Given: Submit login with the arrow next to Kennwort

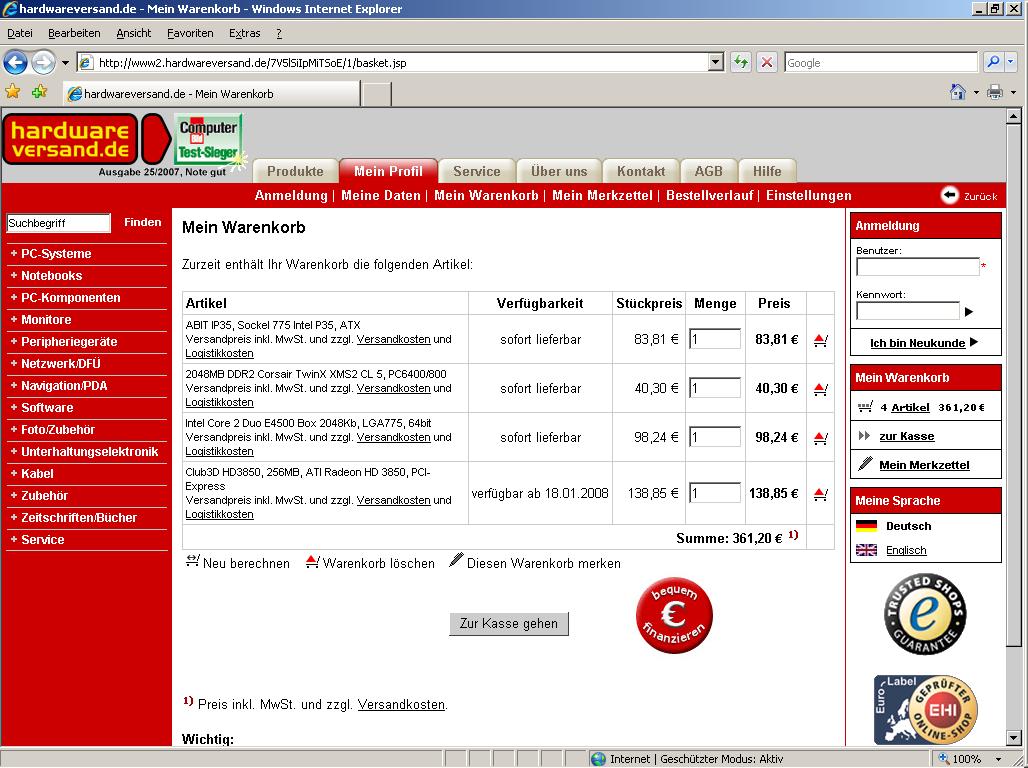Looking at the screenshot, I should click(x=969, y=312).
